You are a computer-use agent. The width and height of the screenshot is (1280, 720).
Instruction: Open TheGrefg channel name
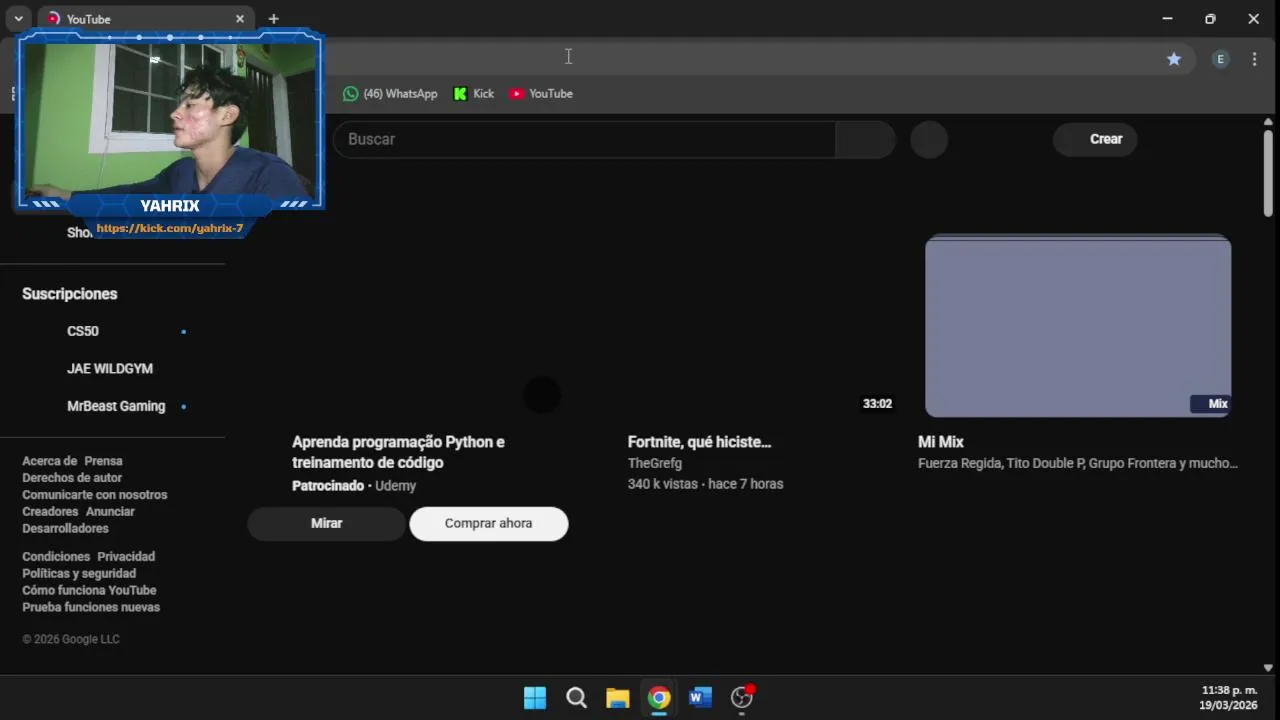(x=655, y=463)
